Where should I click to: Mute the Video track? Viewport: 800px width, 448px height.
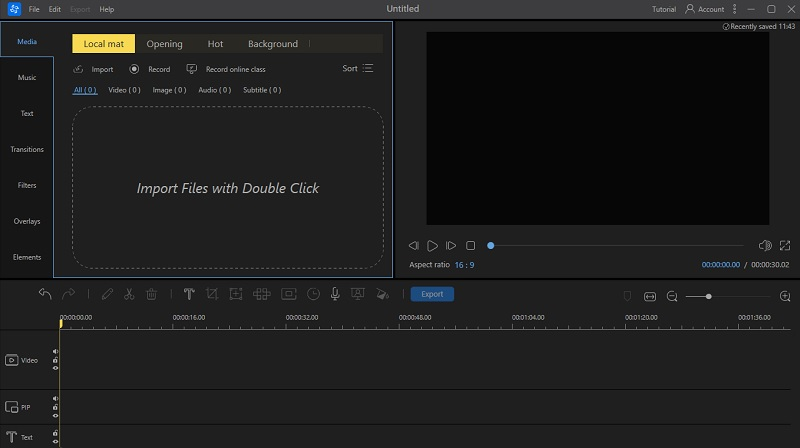coord(55,352)
